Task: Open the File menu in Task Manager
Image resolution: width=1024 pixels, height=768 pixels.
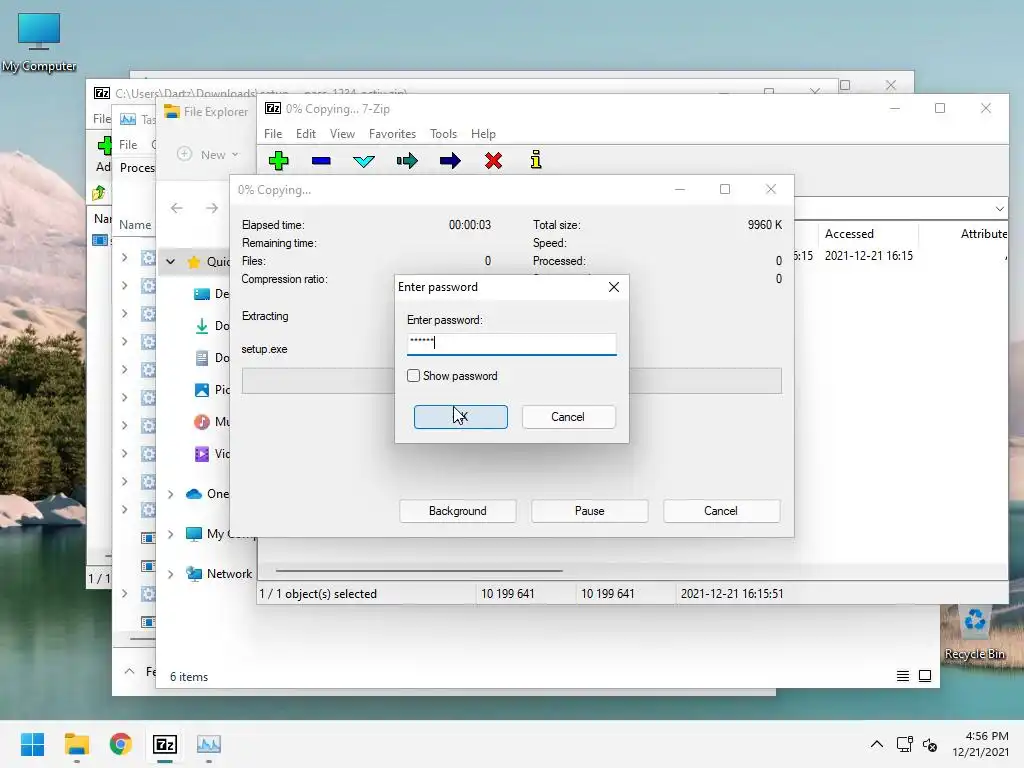Action: coord(128,144)
